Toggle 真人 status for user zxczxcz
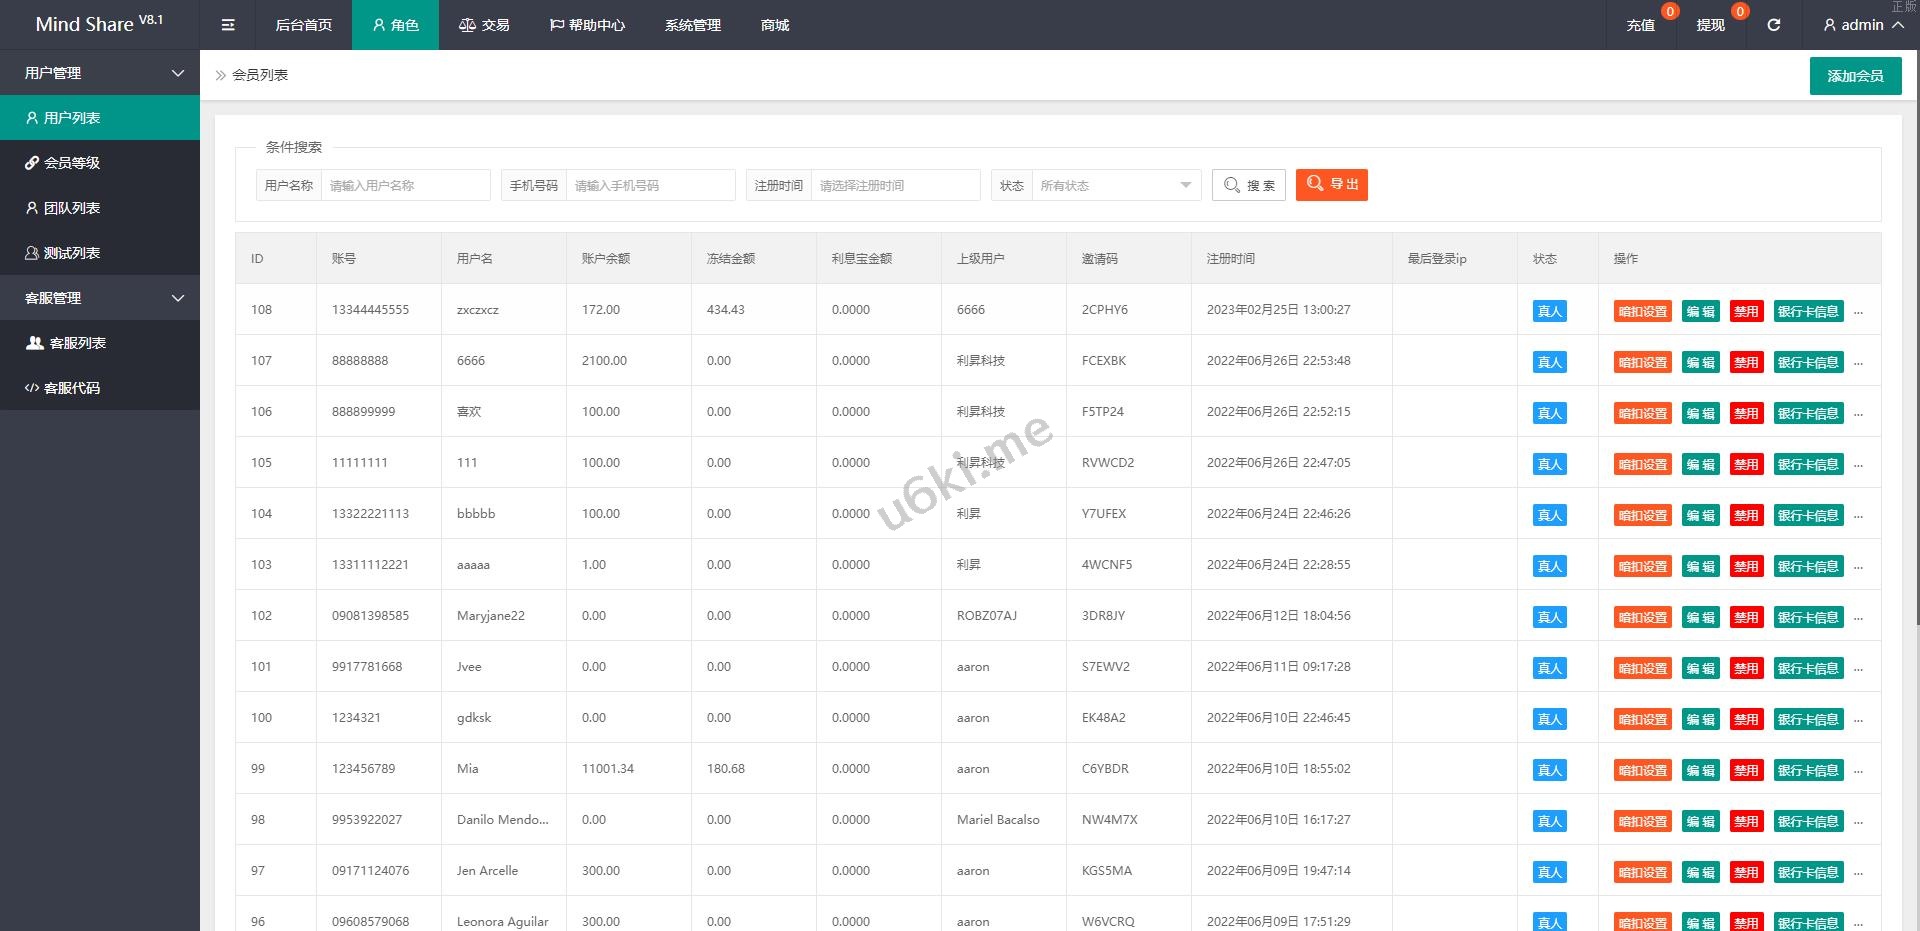 point(1549,311)
